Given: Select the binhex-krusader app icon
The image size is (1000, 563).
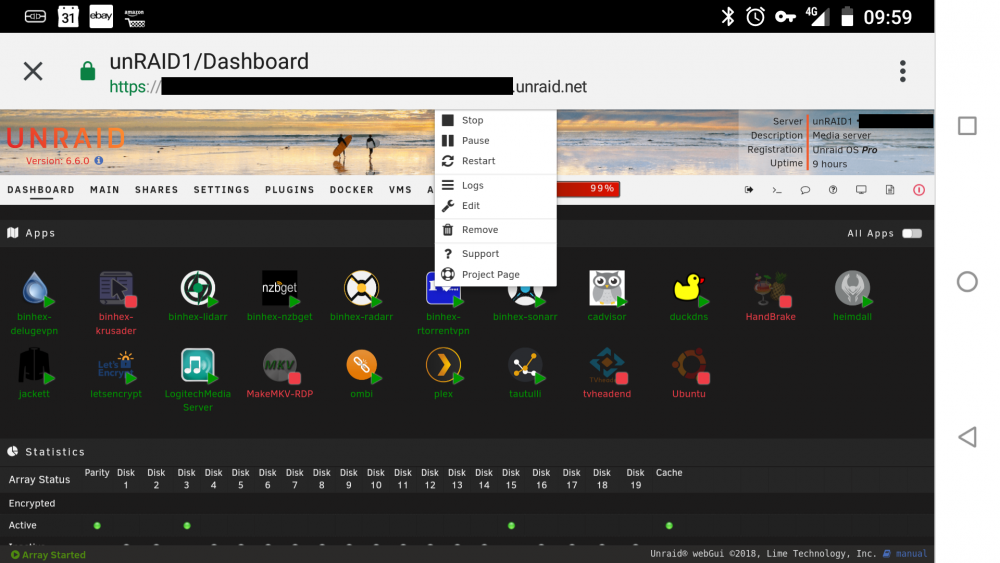Looking at the screenshot, I should (116, 288).
